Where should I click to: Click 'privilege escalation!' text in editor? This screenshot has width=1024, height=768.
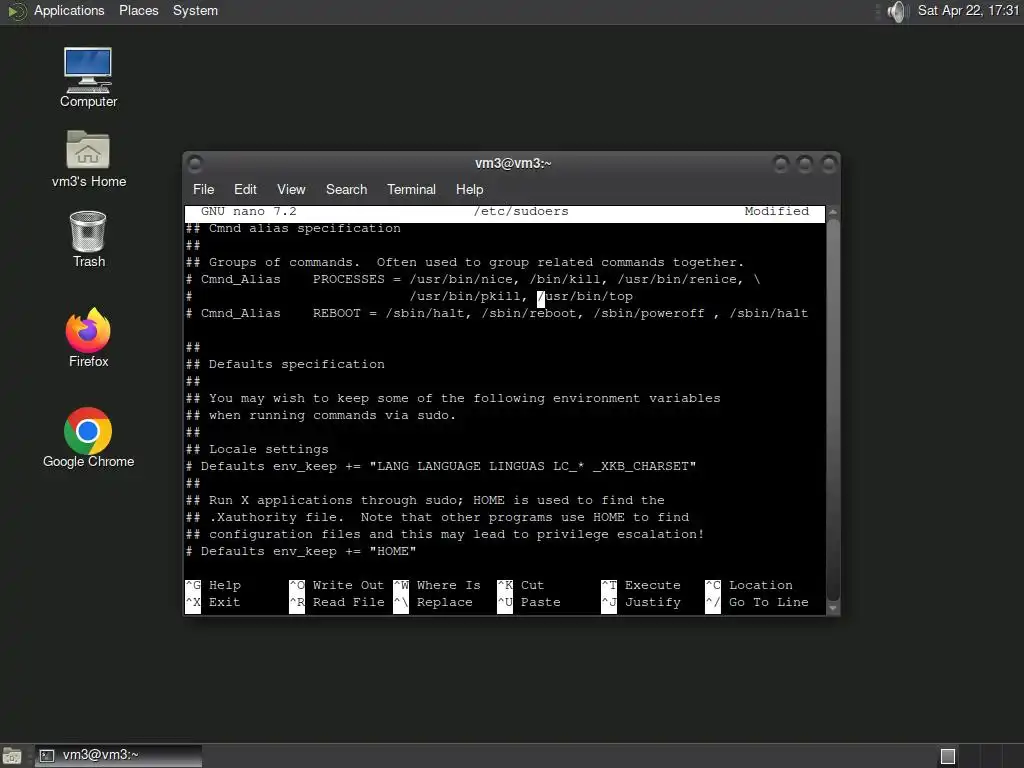620,534
